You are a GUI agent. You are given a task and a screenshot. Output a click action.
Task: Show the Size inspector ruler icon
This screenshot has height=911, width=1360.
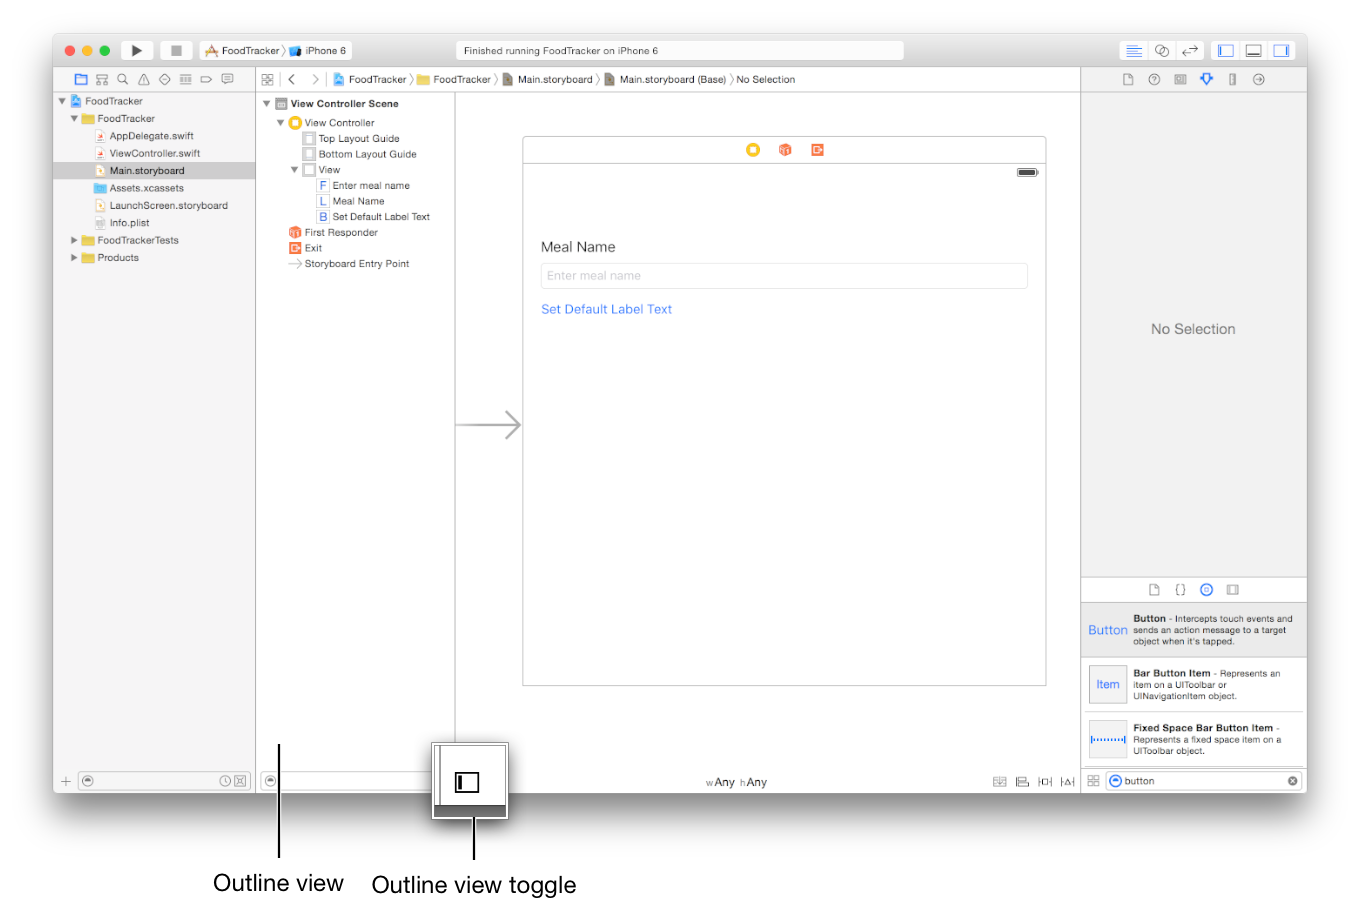click(1233, 79)
